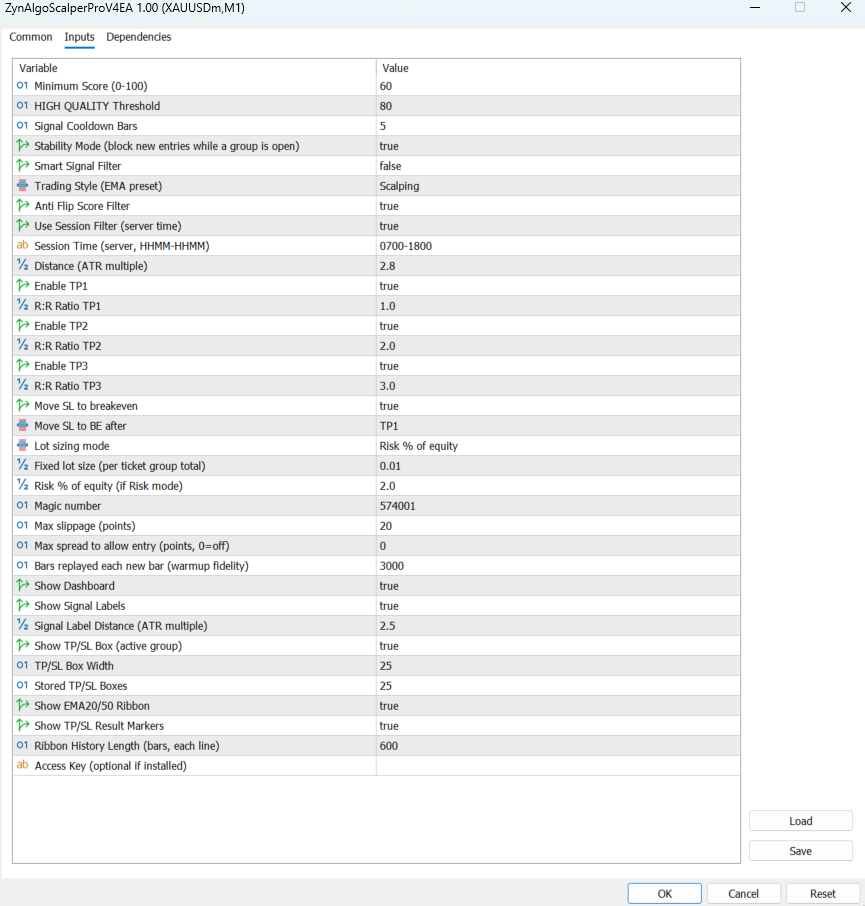Click the fraction icon beside R:R Ratio TP3

click(23, 385)
